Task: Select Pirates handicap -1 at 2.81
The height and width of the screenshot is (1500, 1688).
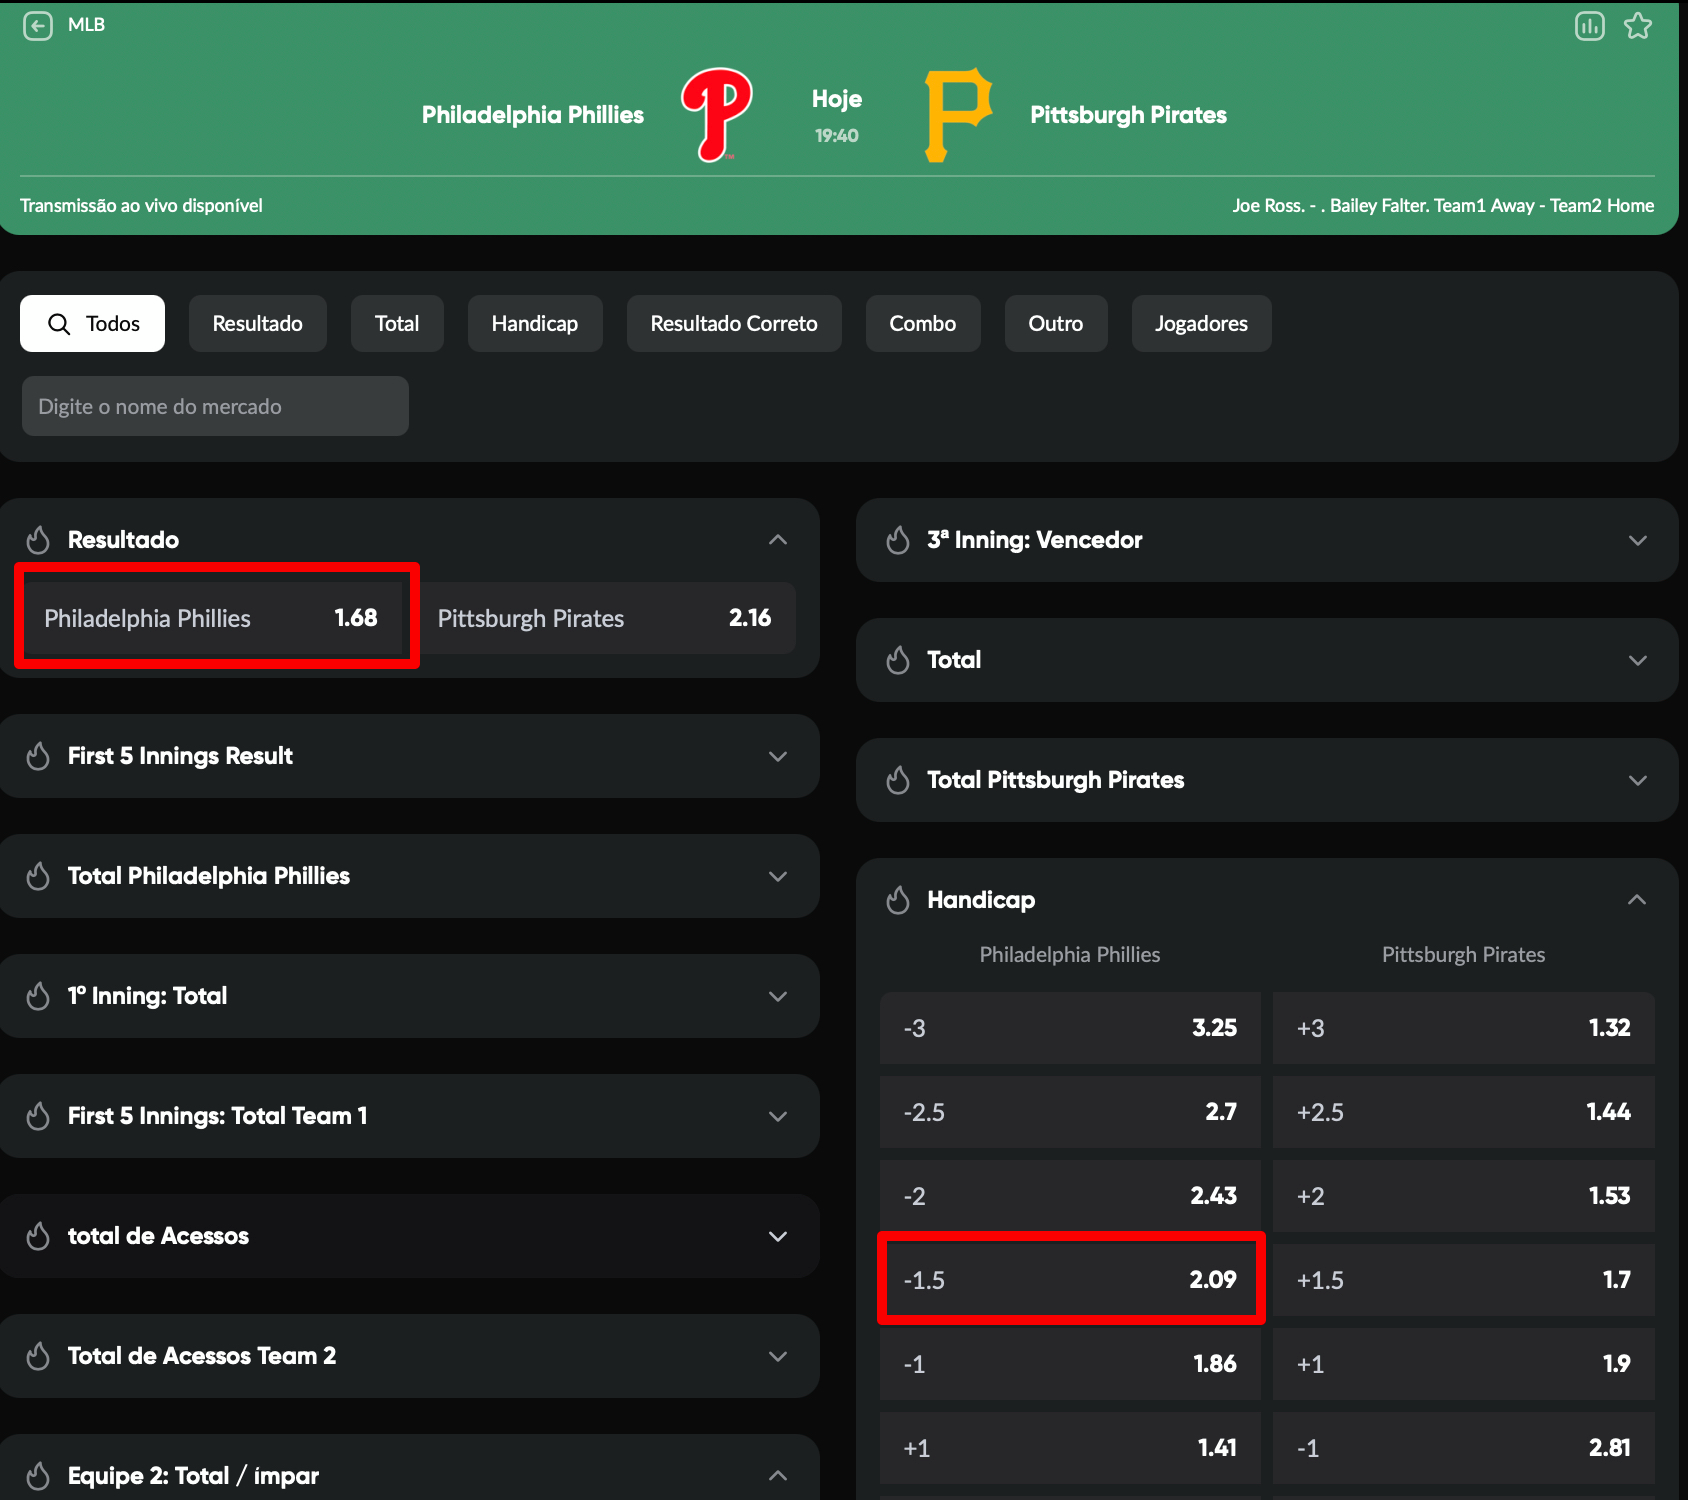Action: [x=1464, y=1448]
